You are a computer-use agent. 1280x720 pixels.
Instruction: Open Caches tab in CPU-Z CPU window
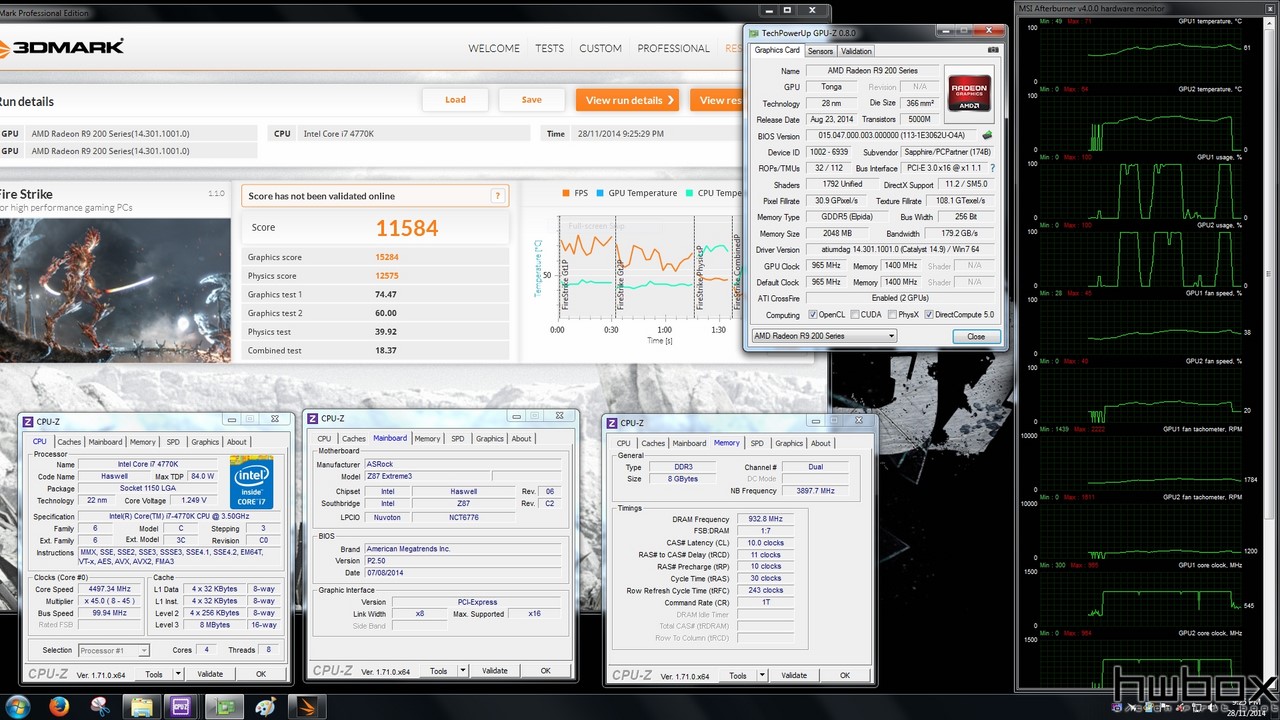pyautogui.click(x=69, y=442)
